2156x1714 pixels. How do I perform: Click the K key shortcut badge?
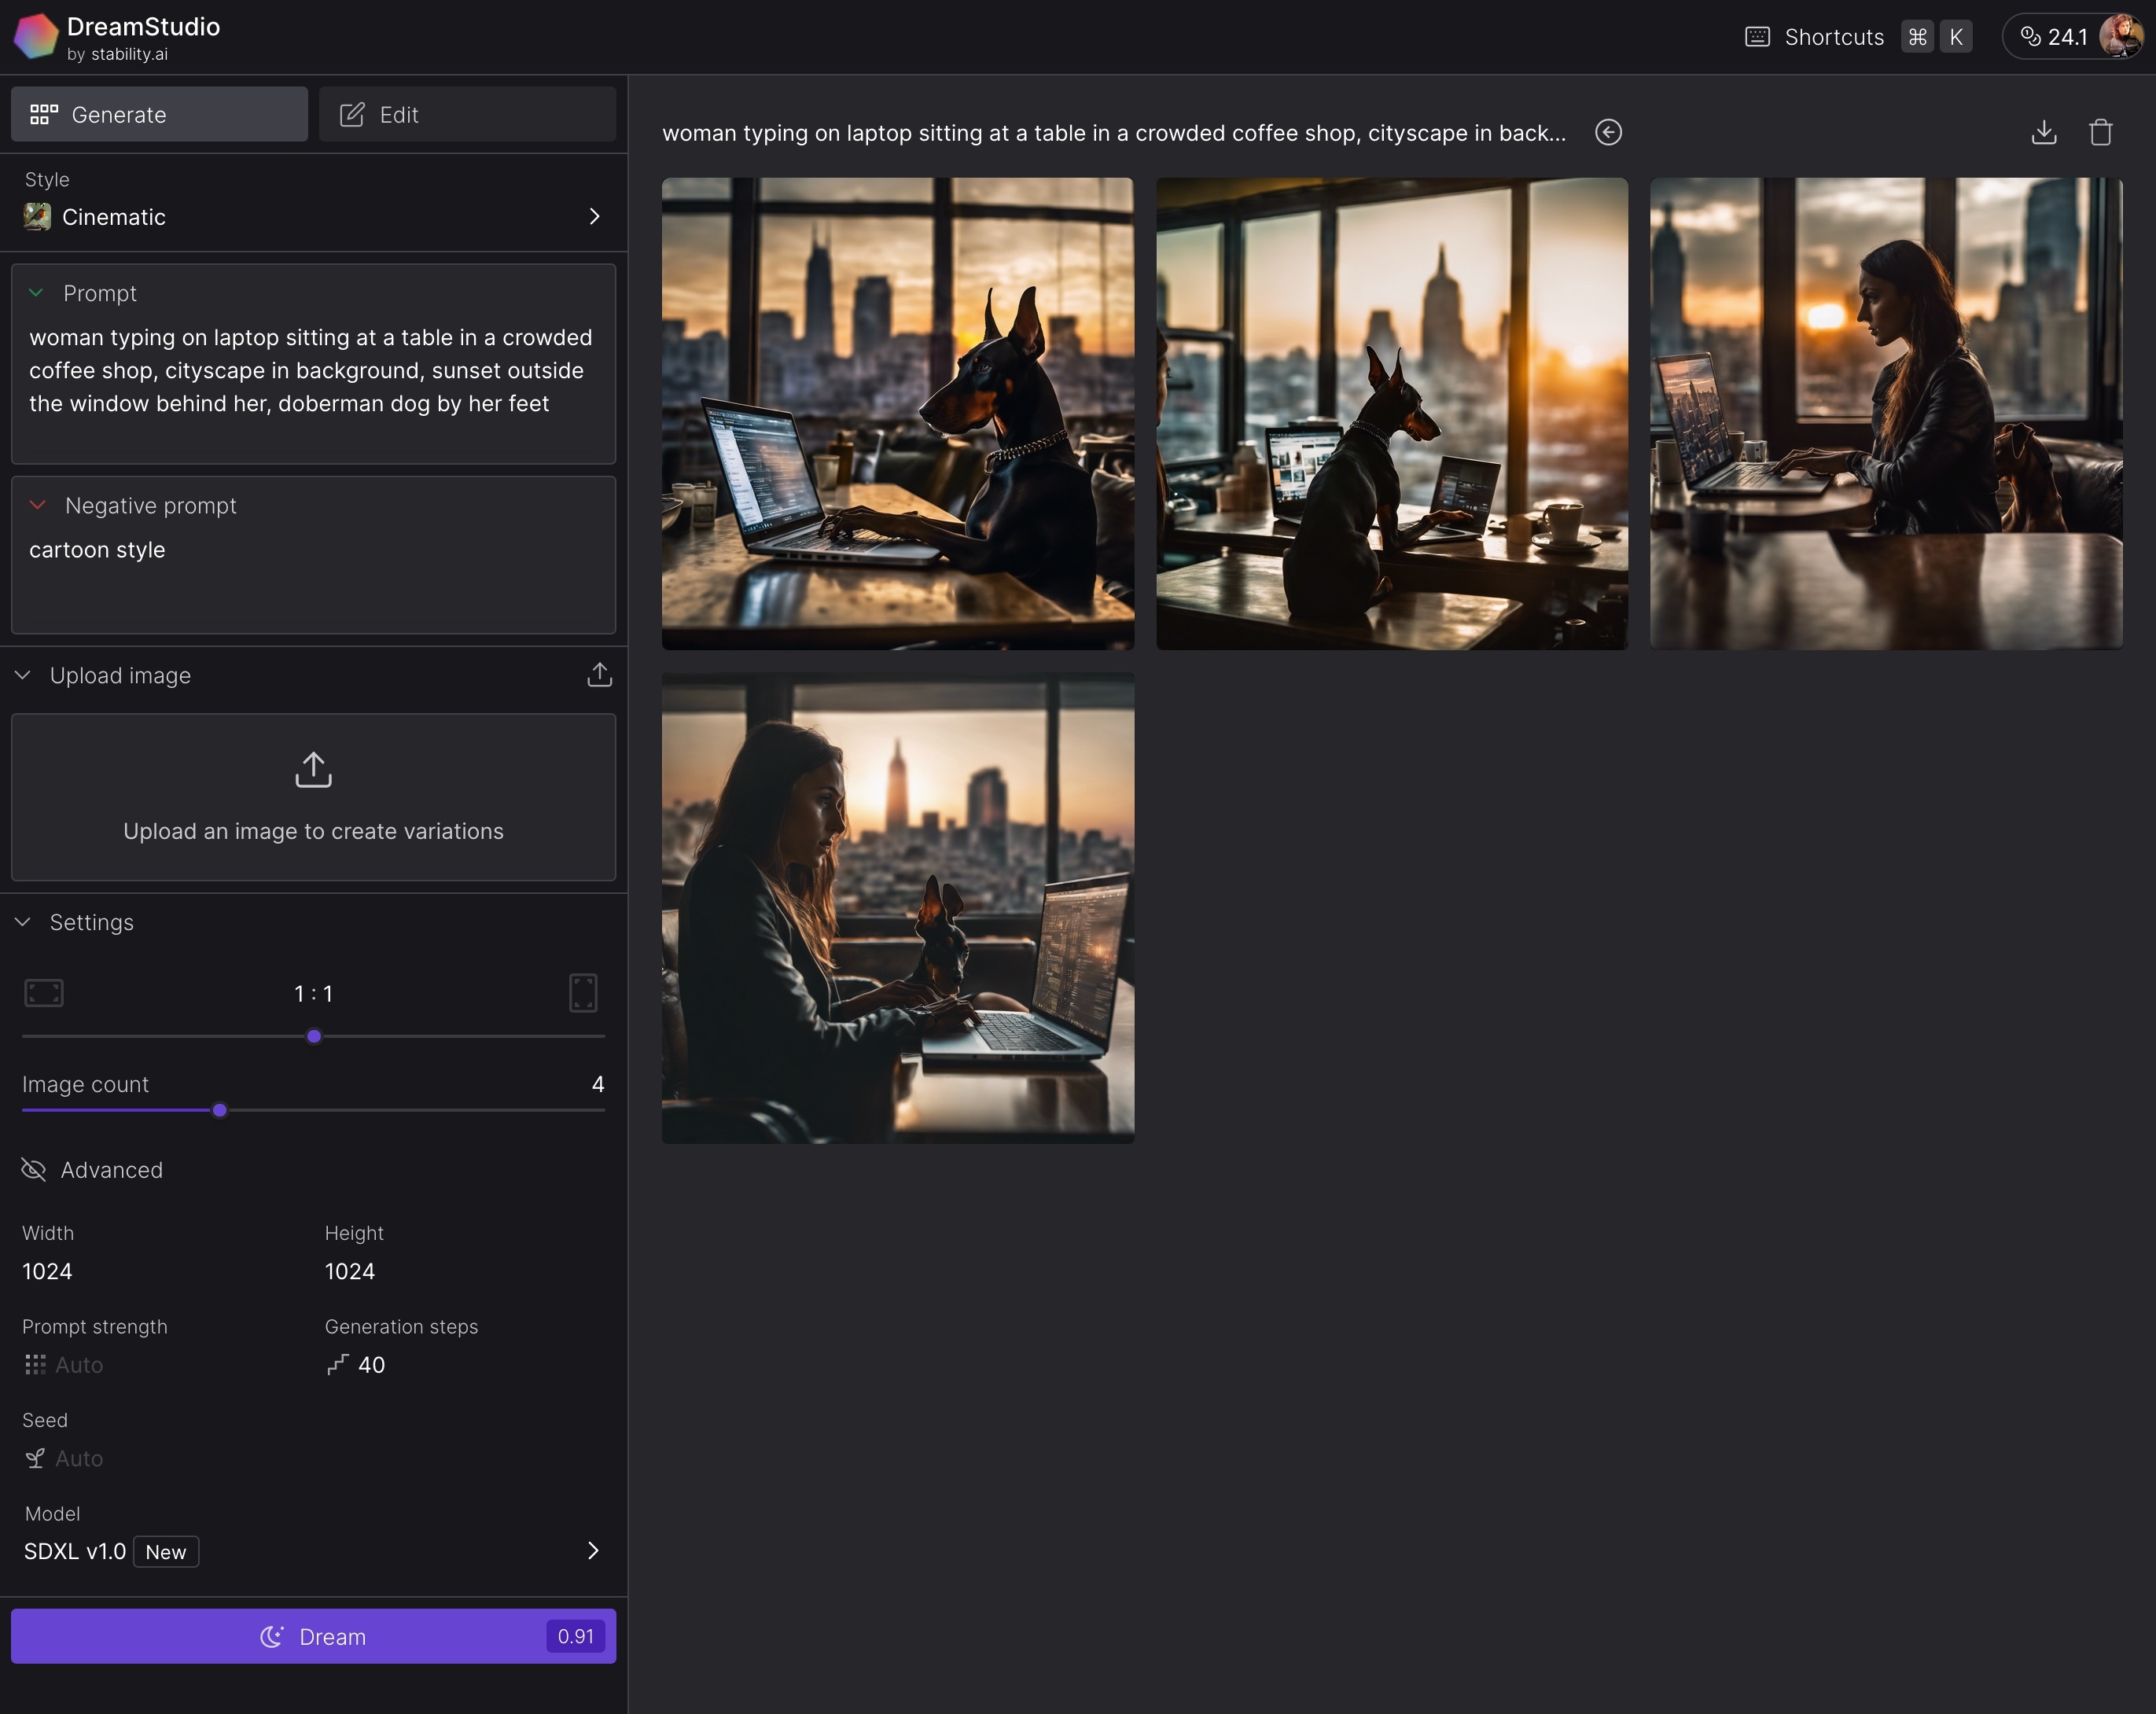[1956, 37]
